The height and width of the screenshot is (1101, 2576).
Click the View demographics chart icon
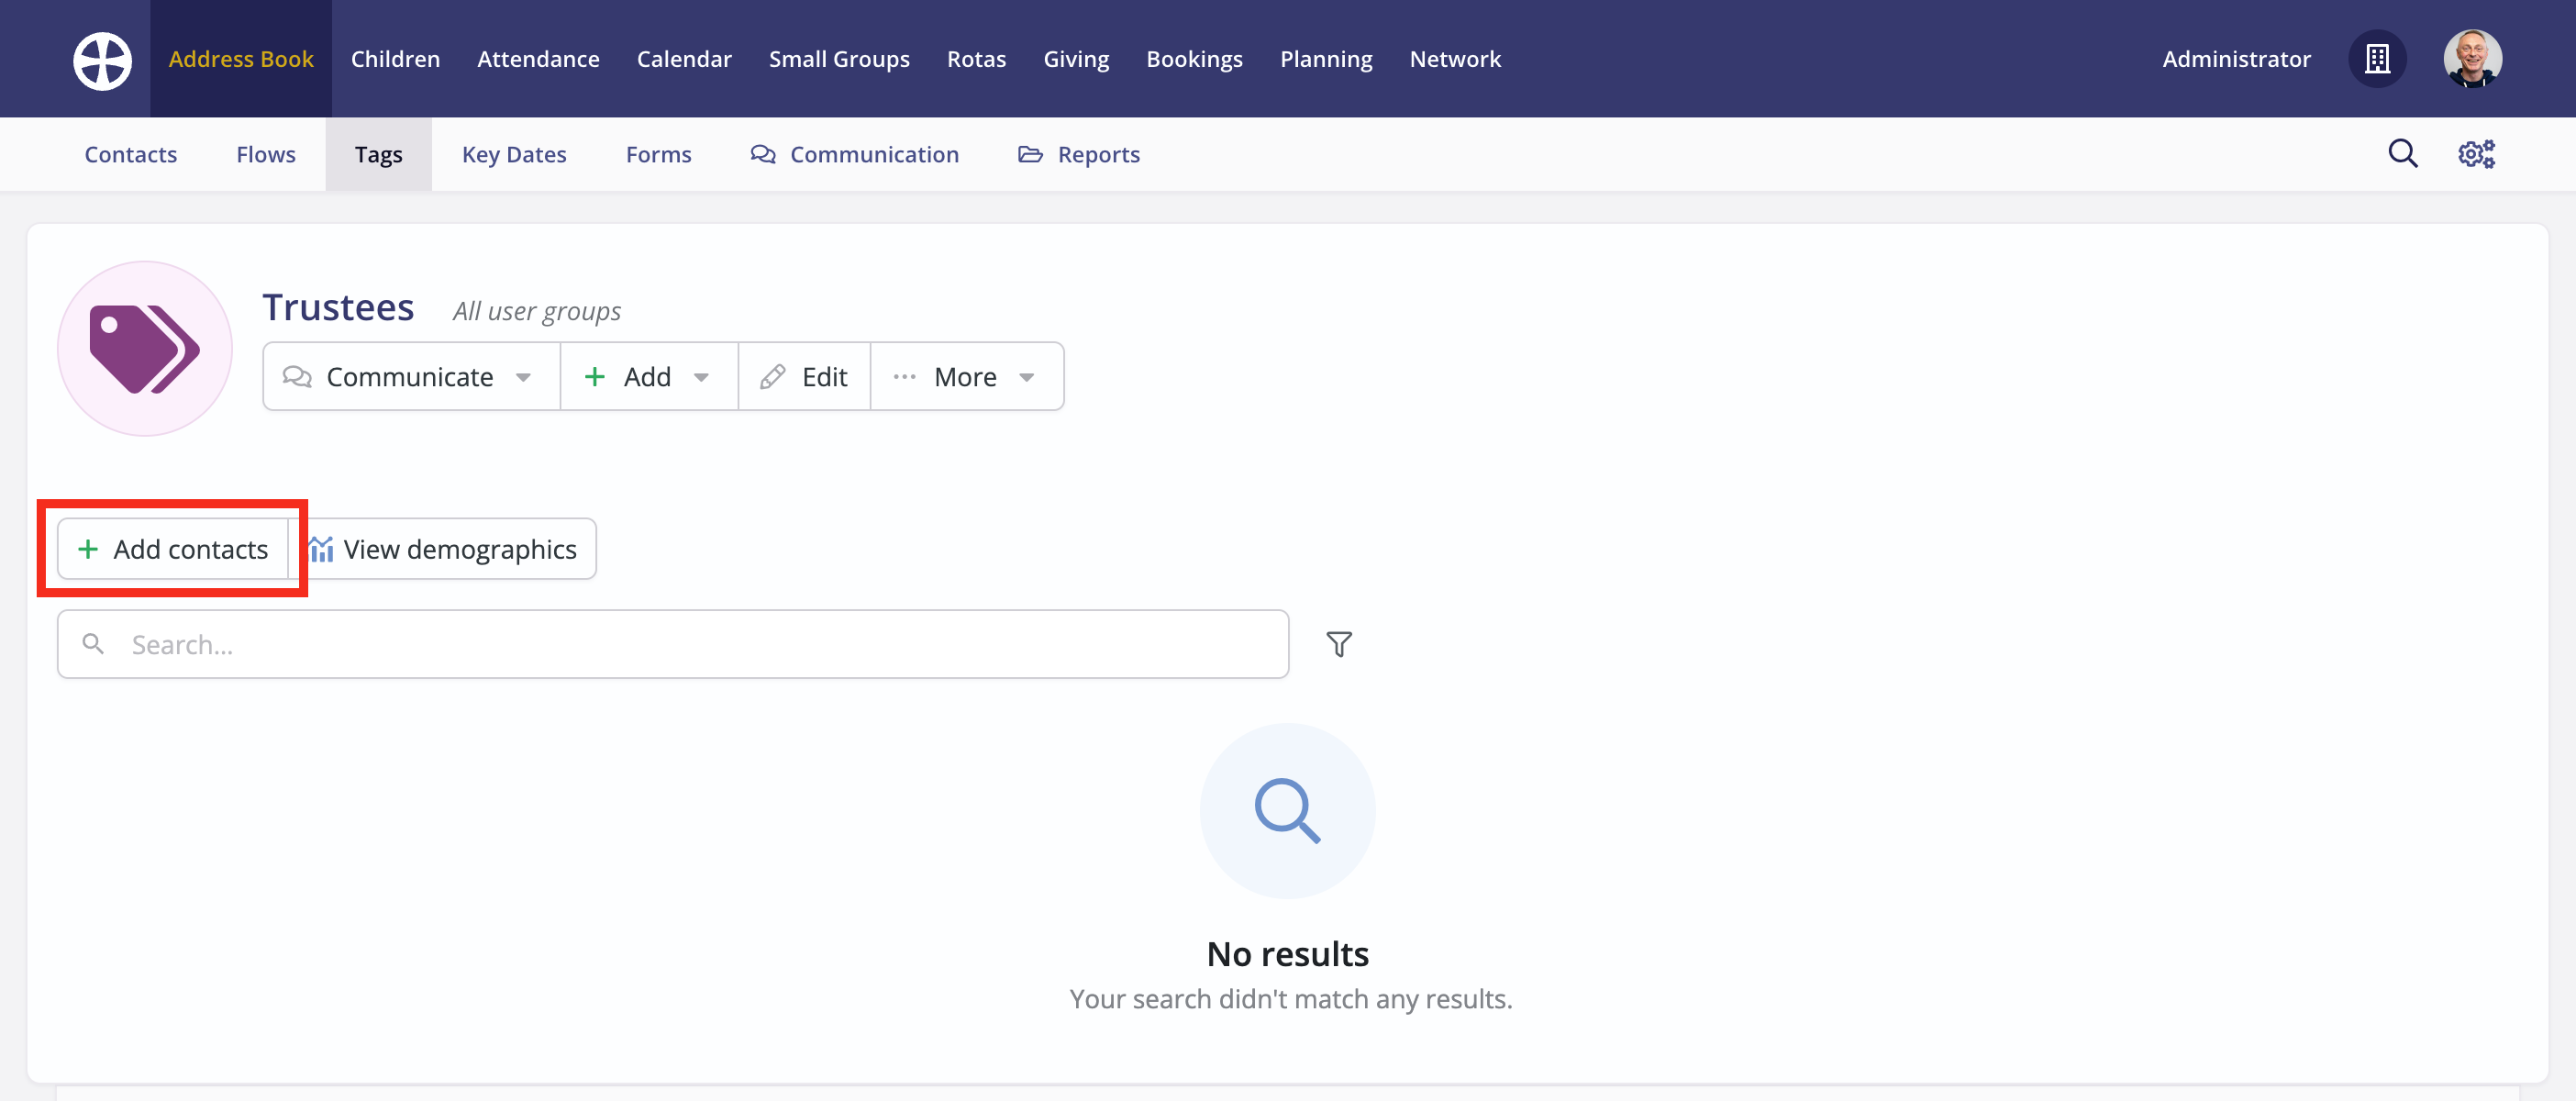pyautogui.click(x=322, y=549)
